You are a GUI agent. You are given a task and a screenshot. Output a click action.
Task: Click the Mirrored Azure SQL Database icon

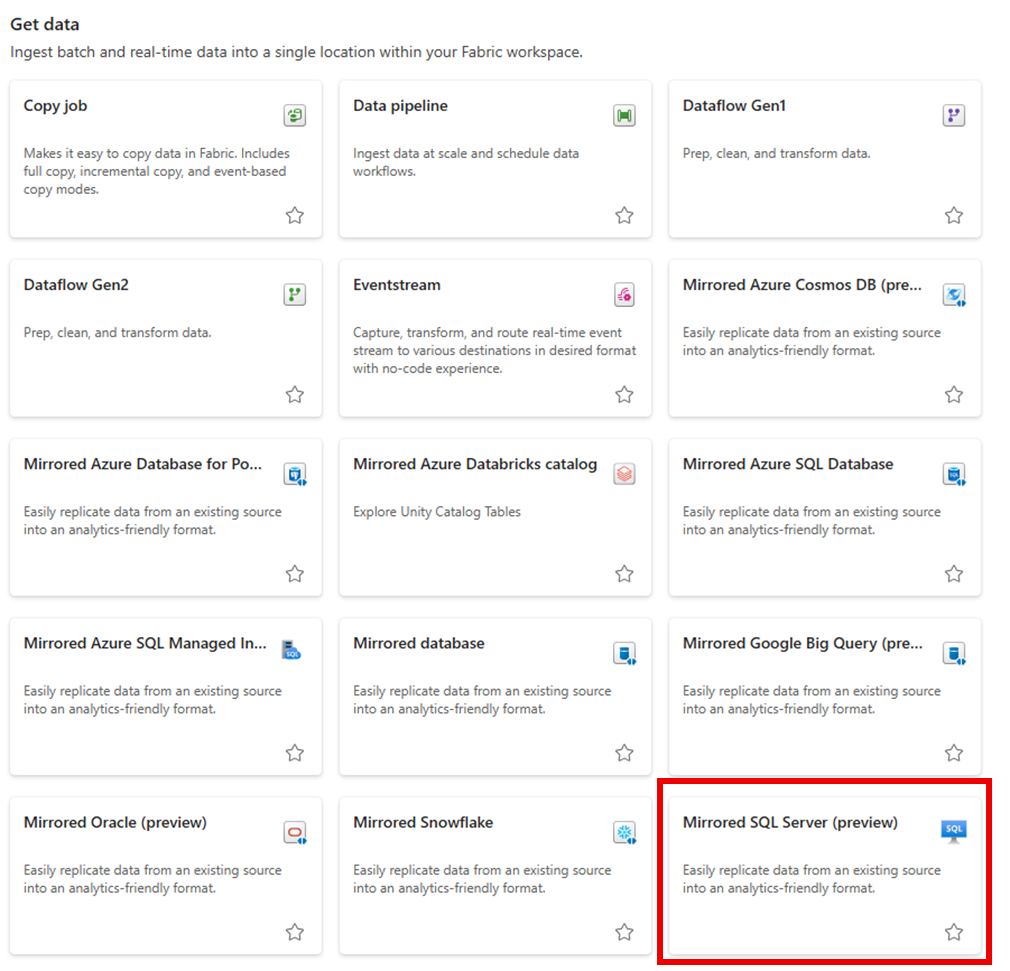[953, 474]
